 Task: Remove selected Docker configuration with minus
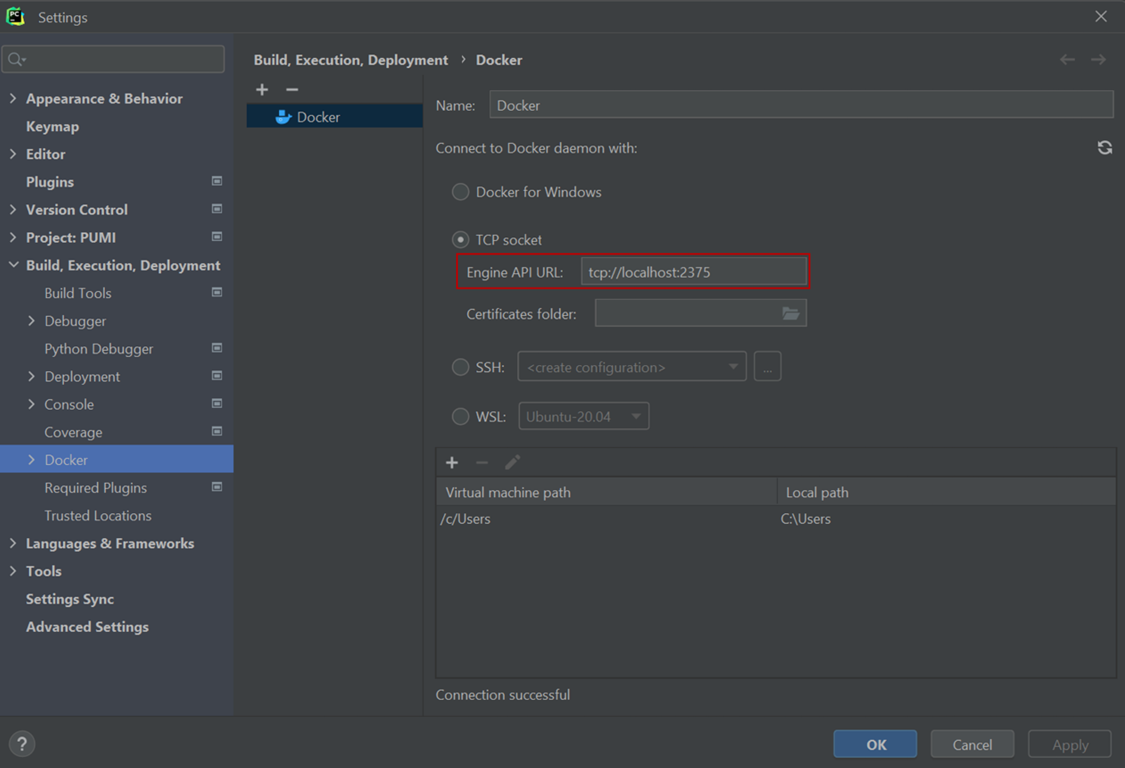point(292,90)
